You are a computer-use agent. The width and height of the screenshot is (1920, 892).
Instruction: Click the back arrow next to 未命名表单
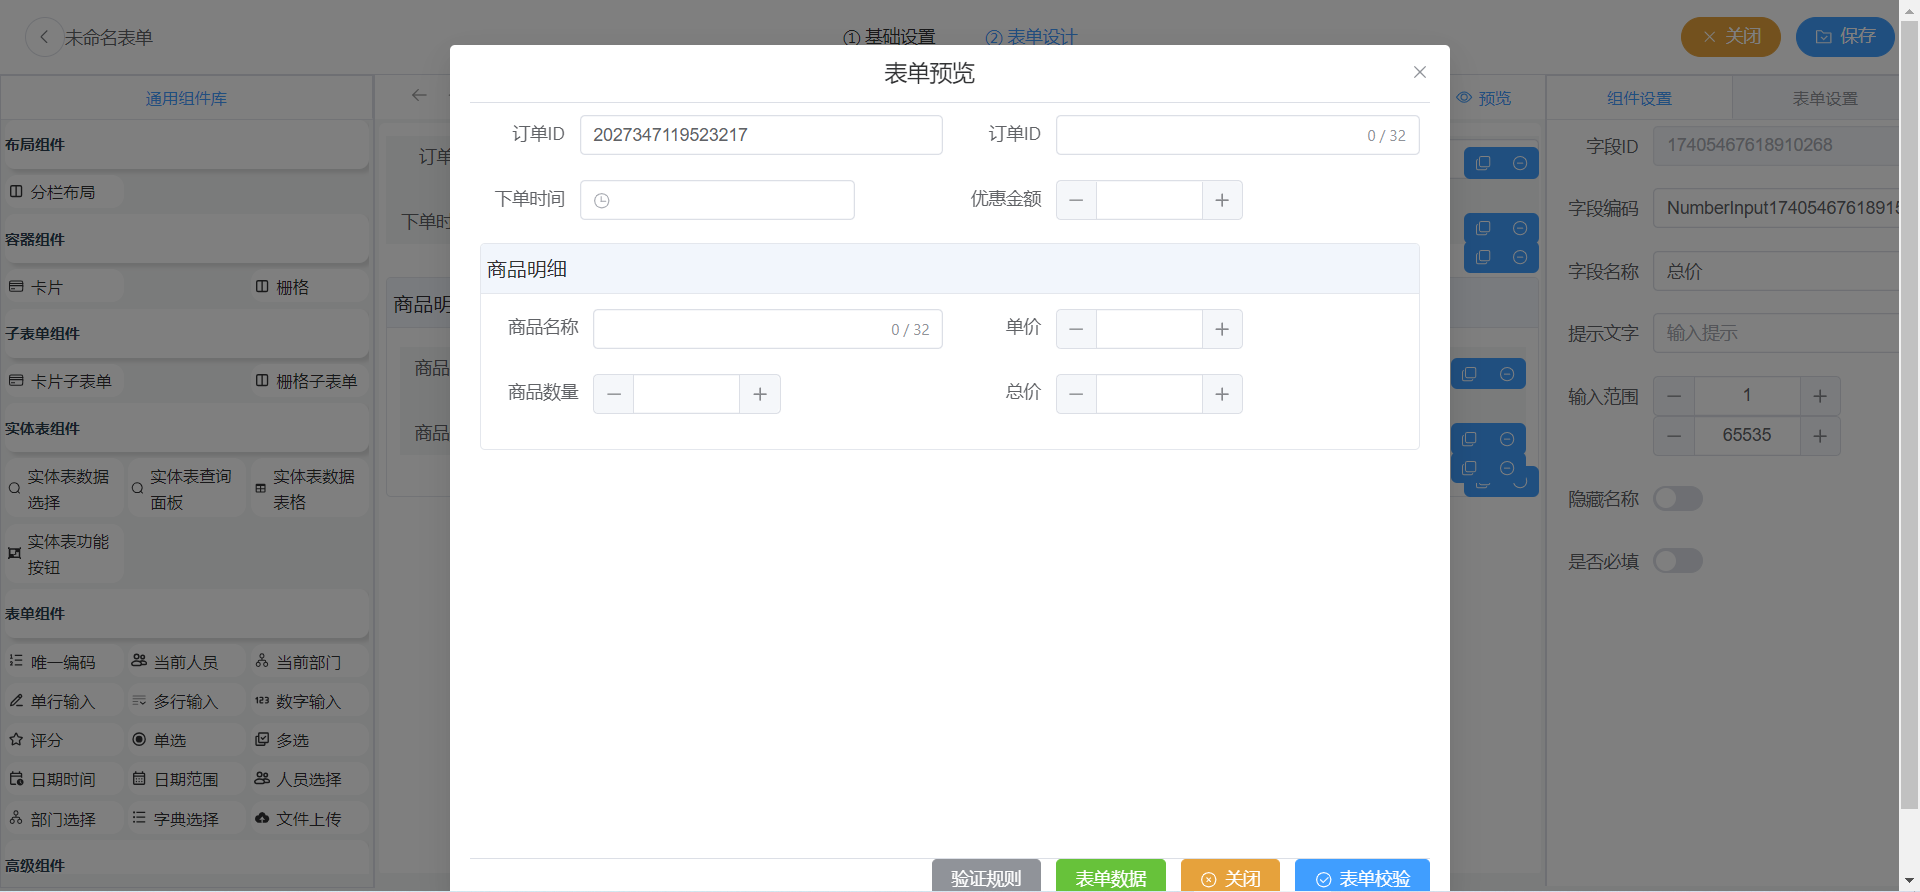(43, 37)
